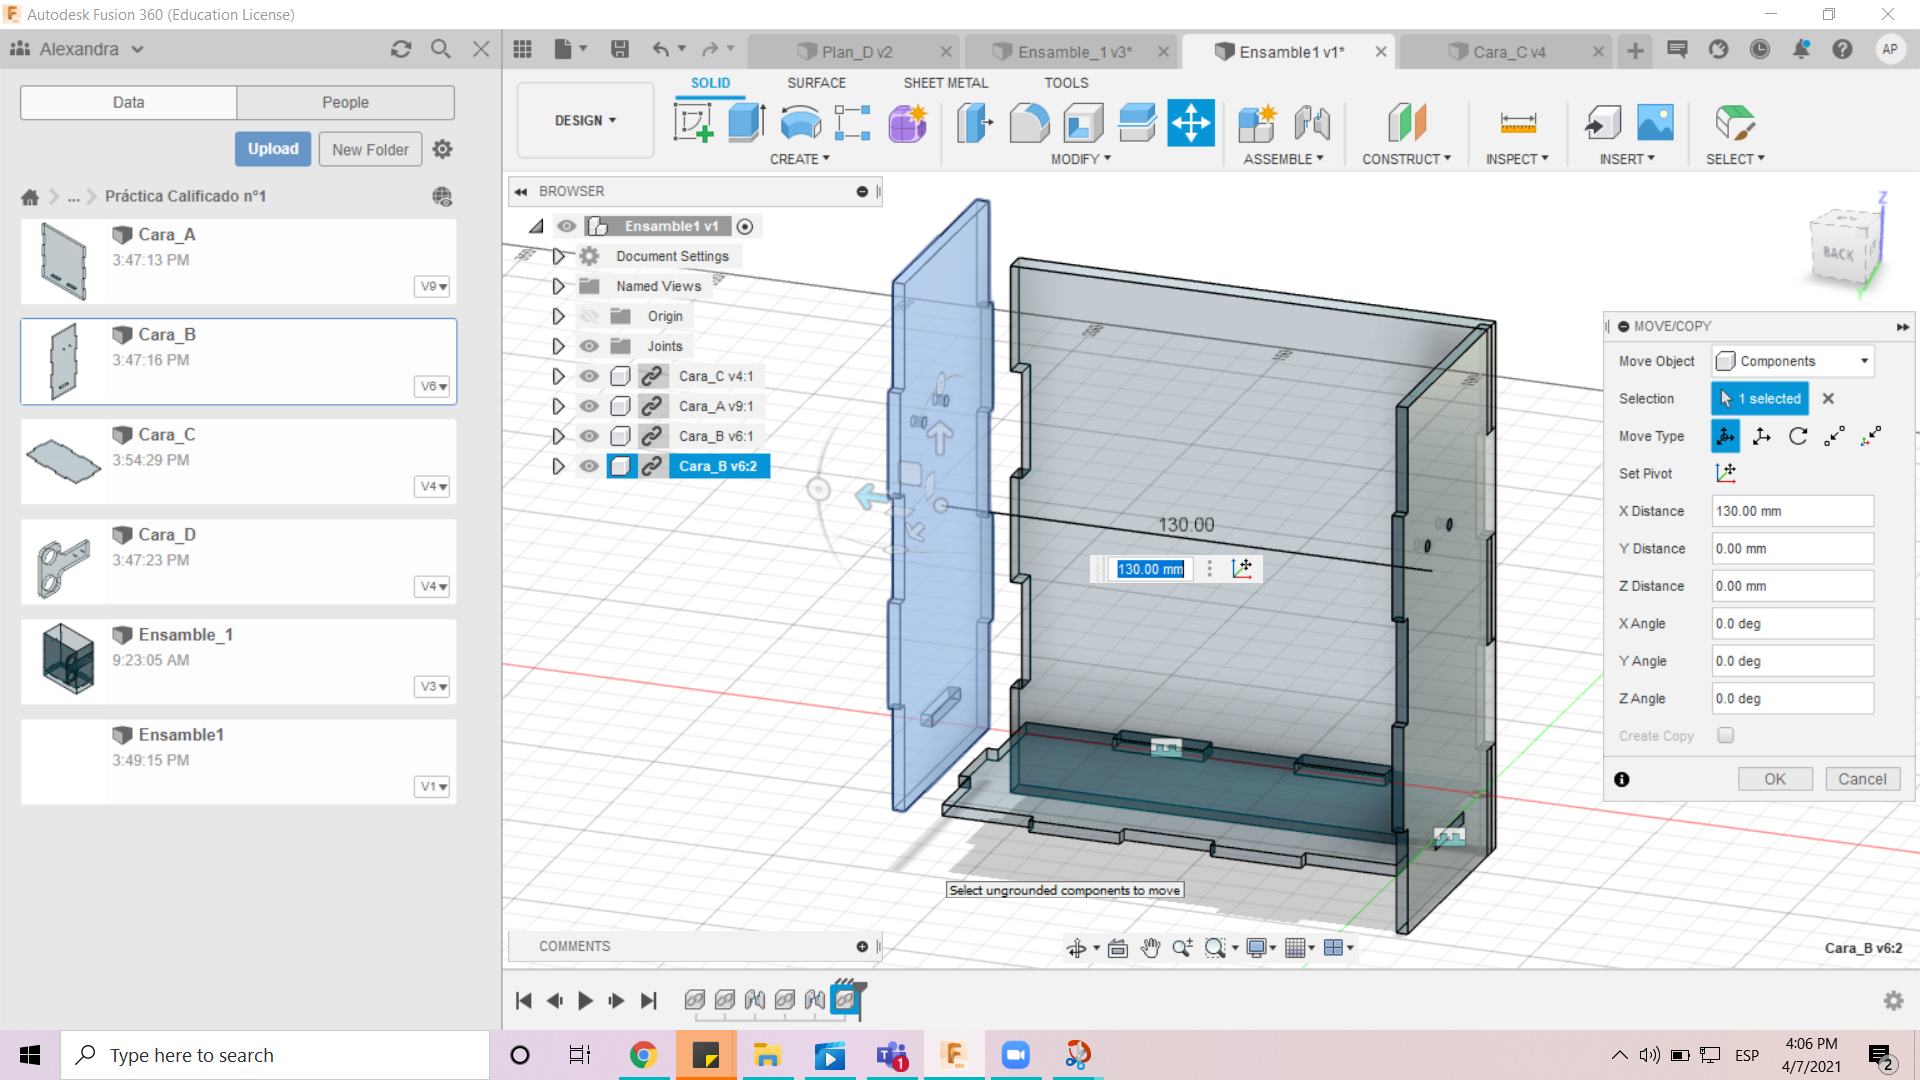Expand the Cara_A v9:1 tree node
Screen dimensions: 1920x1080
pyautogui.click(x=558, y=406)
